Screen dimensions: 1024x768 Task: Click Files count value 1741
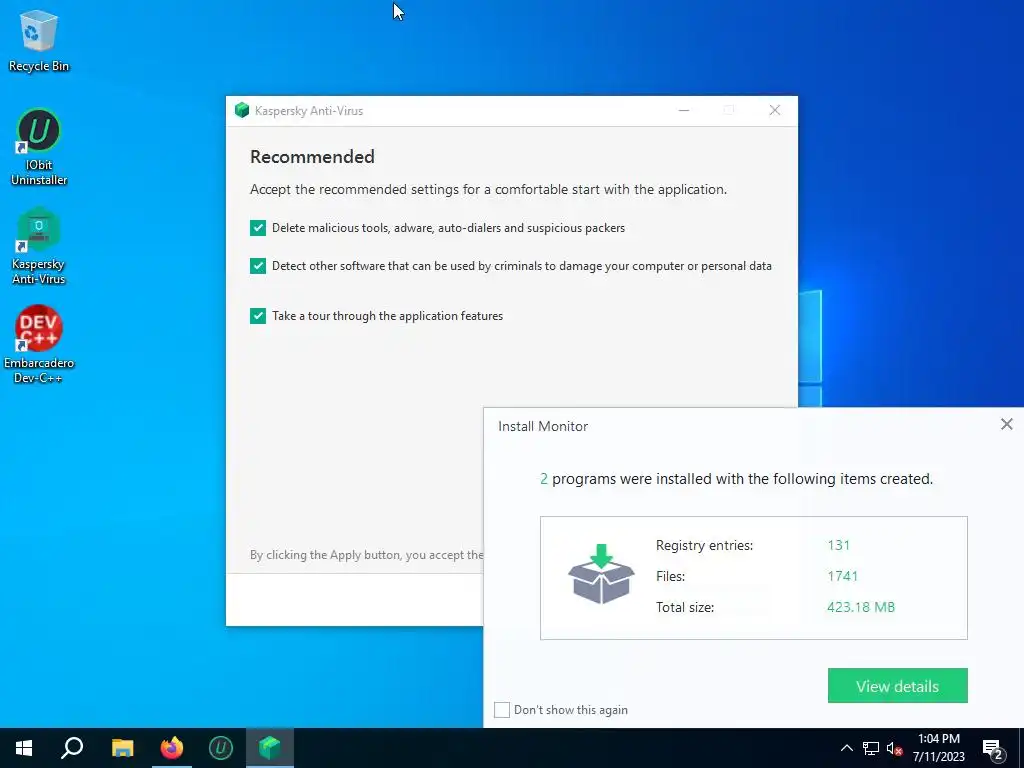[x=842, y=576]
